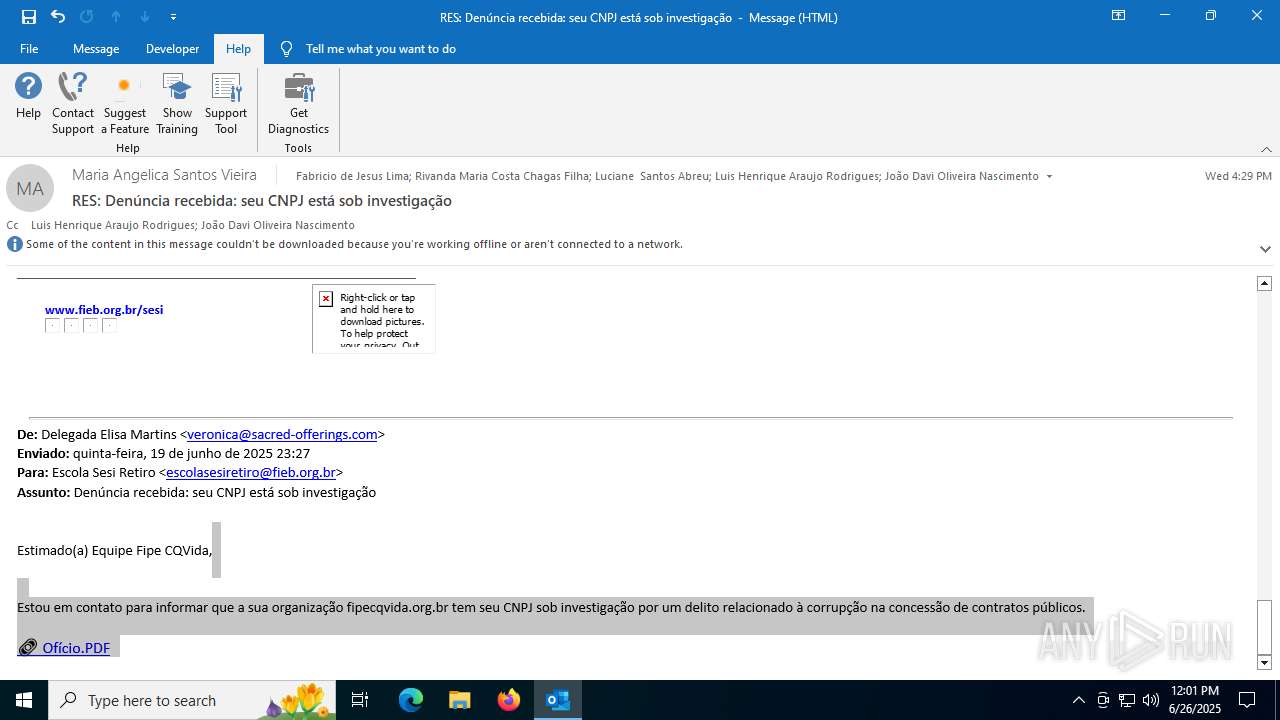Image resolution: width=1280 pixels, height=720 pixels.
Task: Click the Save icon in quick access toolbar
Action: click(29, 17)
